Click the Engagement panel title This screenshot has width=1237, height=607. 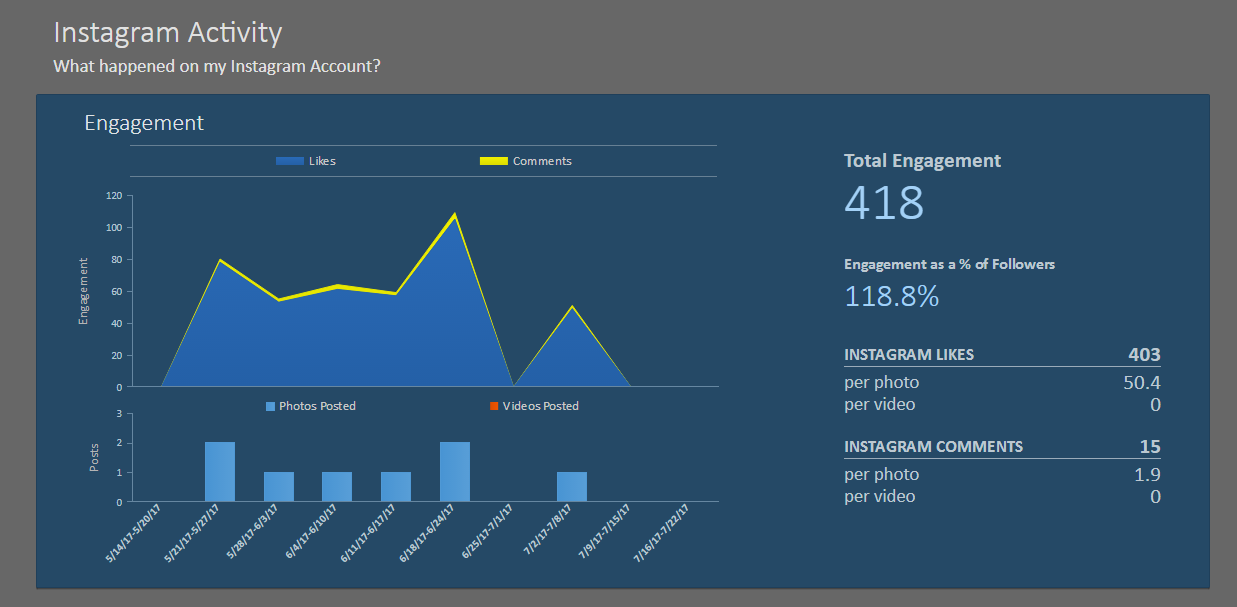[144, 123]
